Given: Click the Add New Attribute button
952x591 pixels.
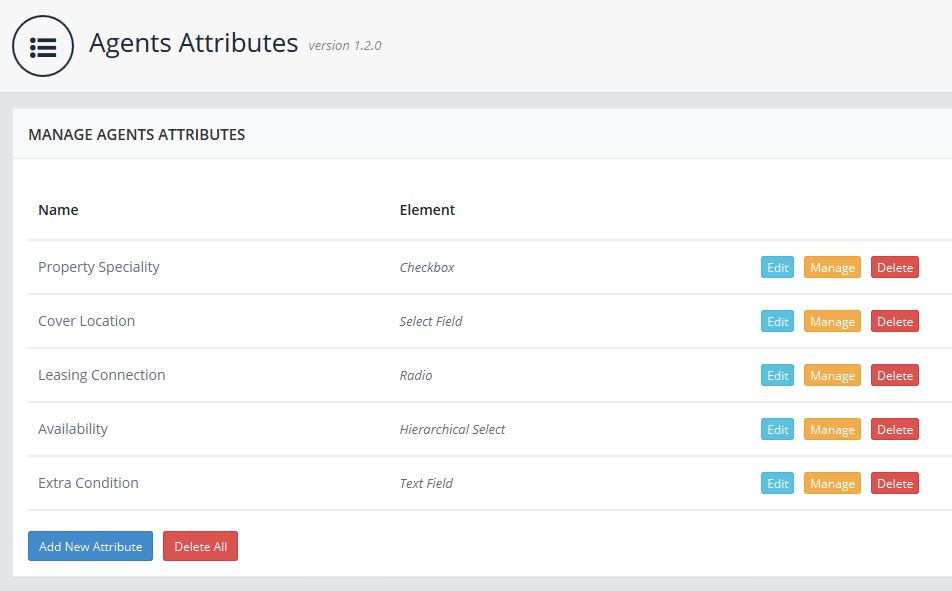Looking at the screenshot, I should pyautogui.click(x=90, y=546).
